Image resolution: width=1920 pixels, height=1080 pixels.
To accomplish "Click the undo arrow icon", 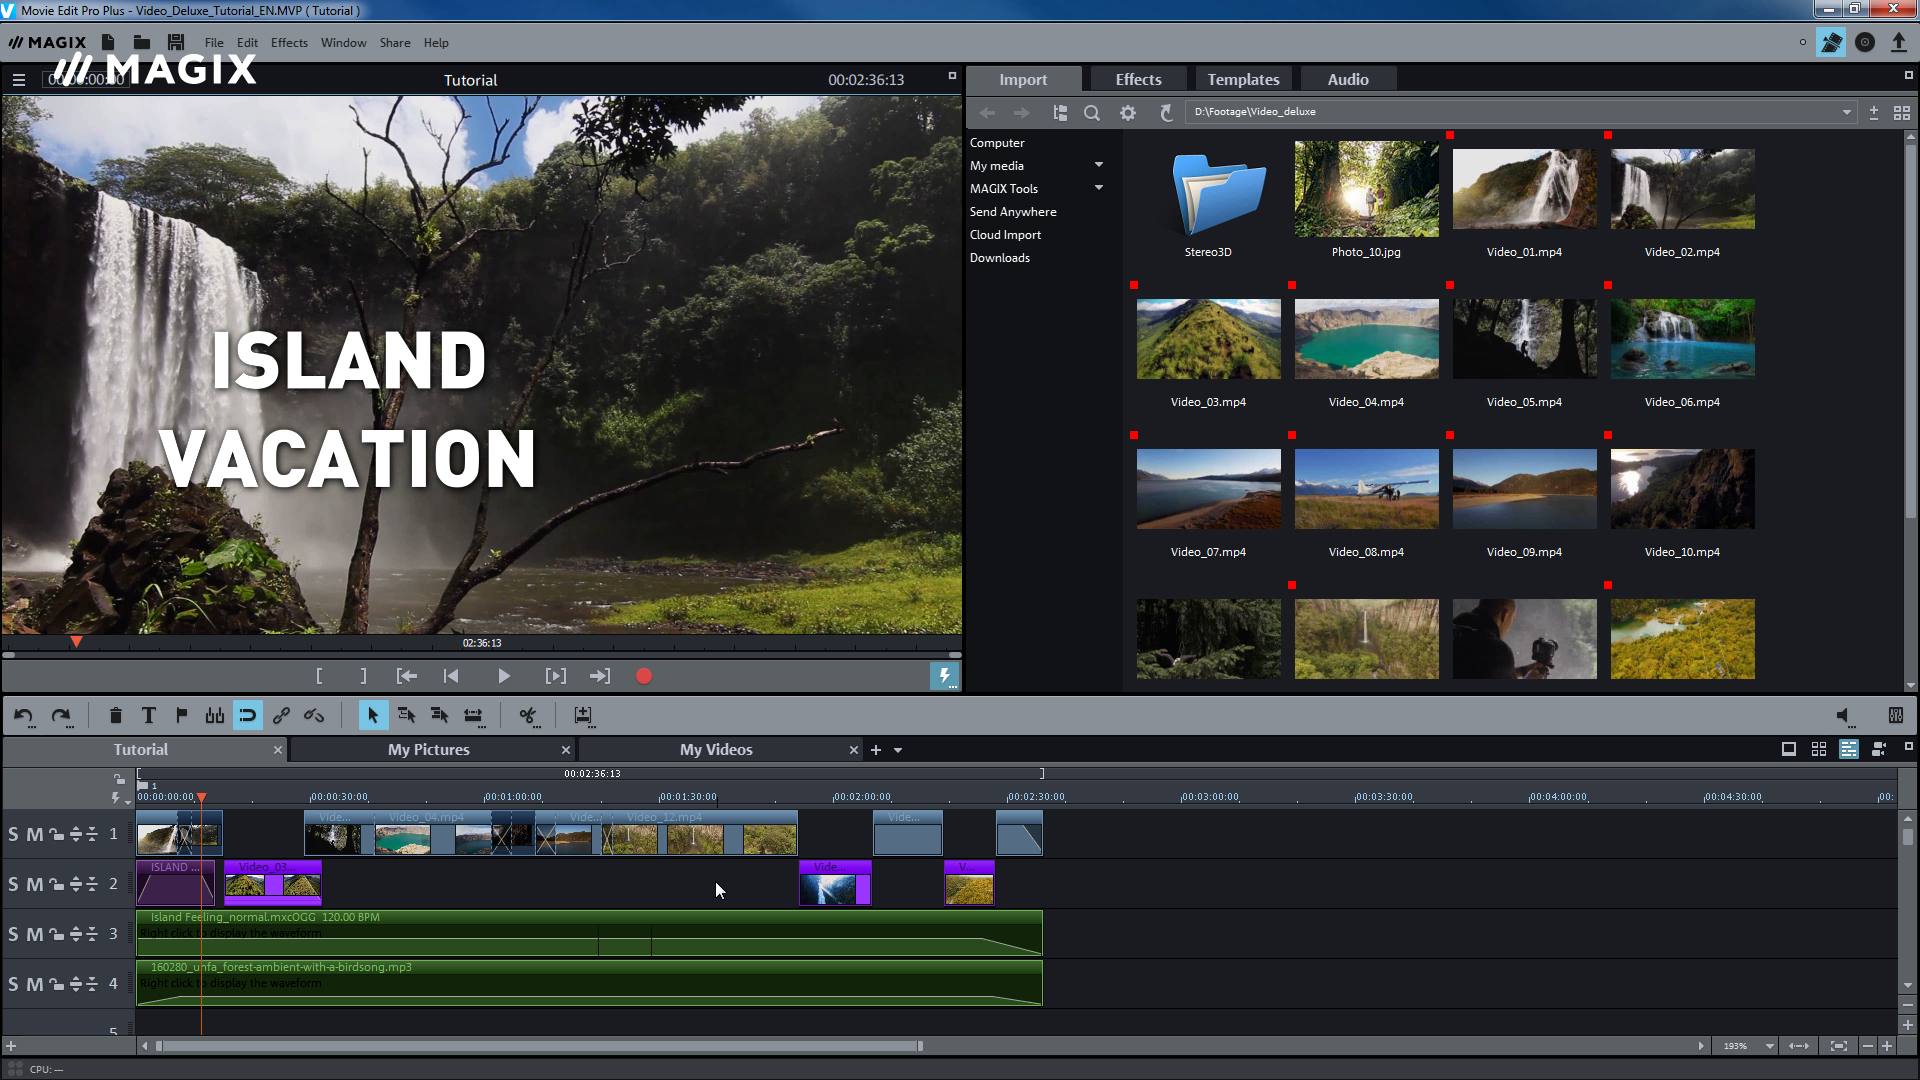I will [24, 716].
